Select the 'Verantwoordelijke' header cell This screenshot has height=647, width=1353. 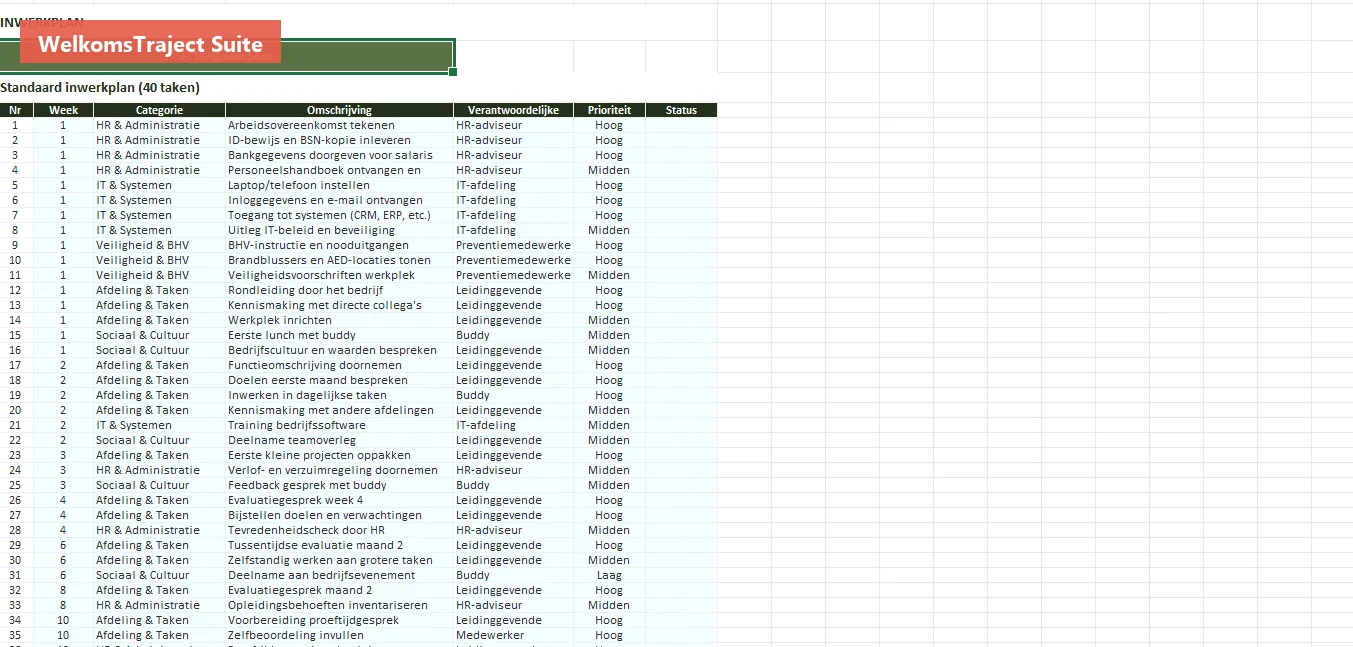[514, 110]
